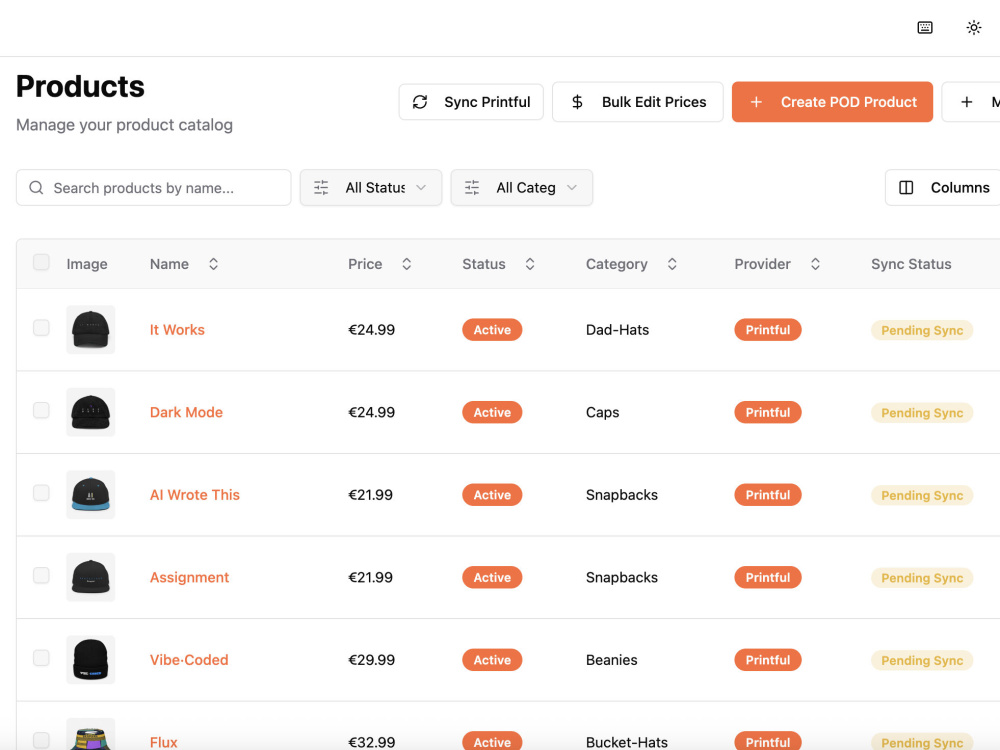Check the select-all header checkbox

coord(41,262)
